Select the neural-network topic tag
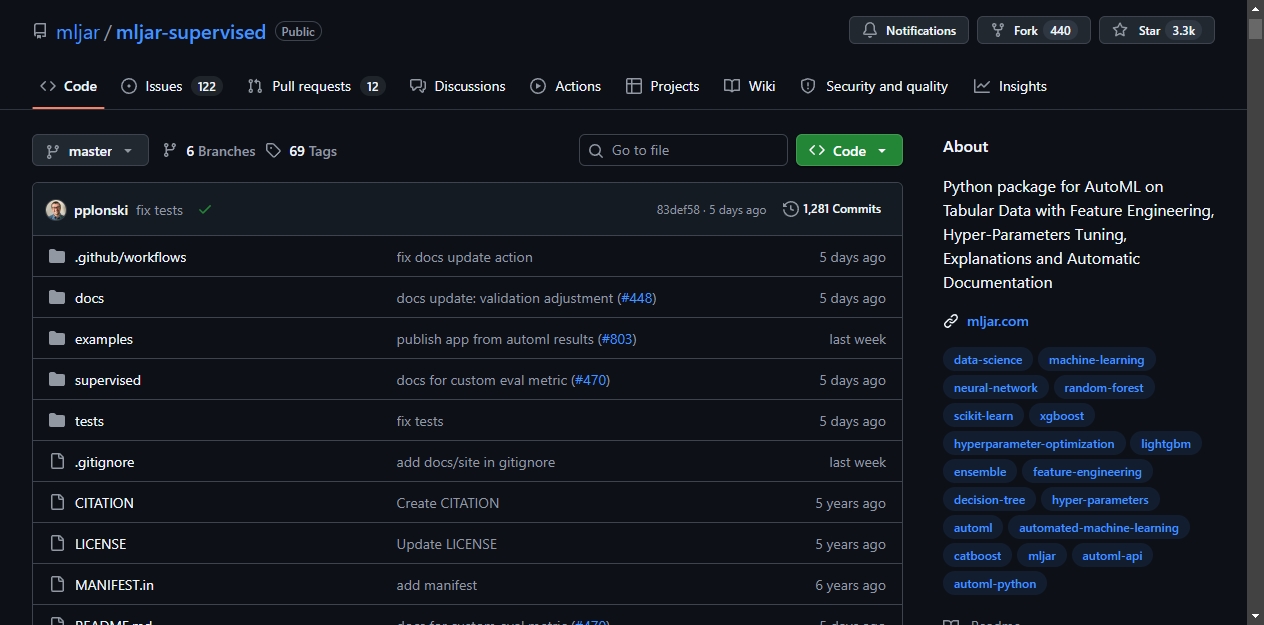The image size is (1264, 625). (996, 388)
